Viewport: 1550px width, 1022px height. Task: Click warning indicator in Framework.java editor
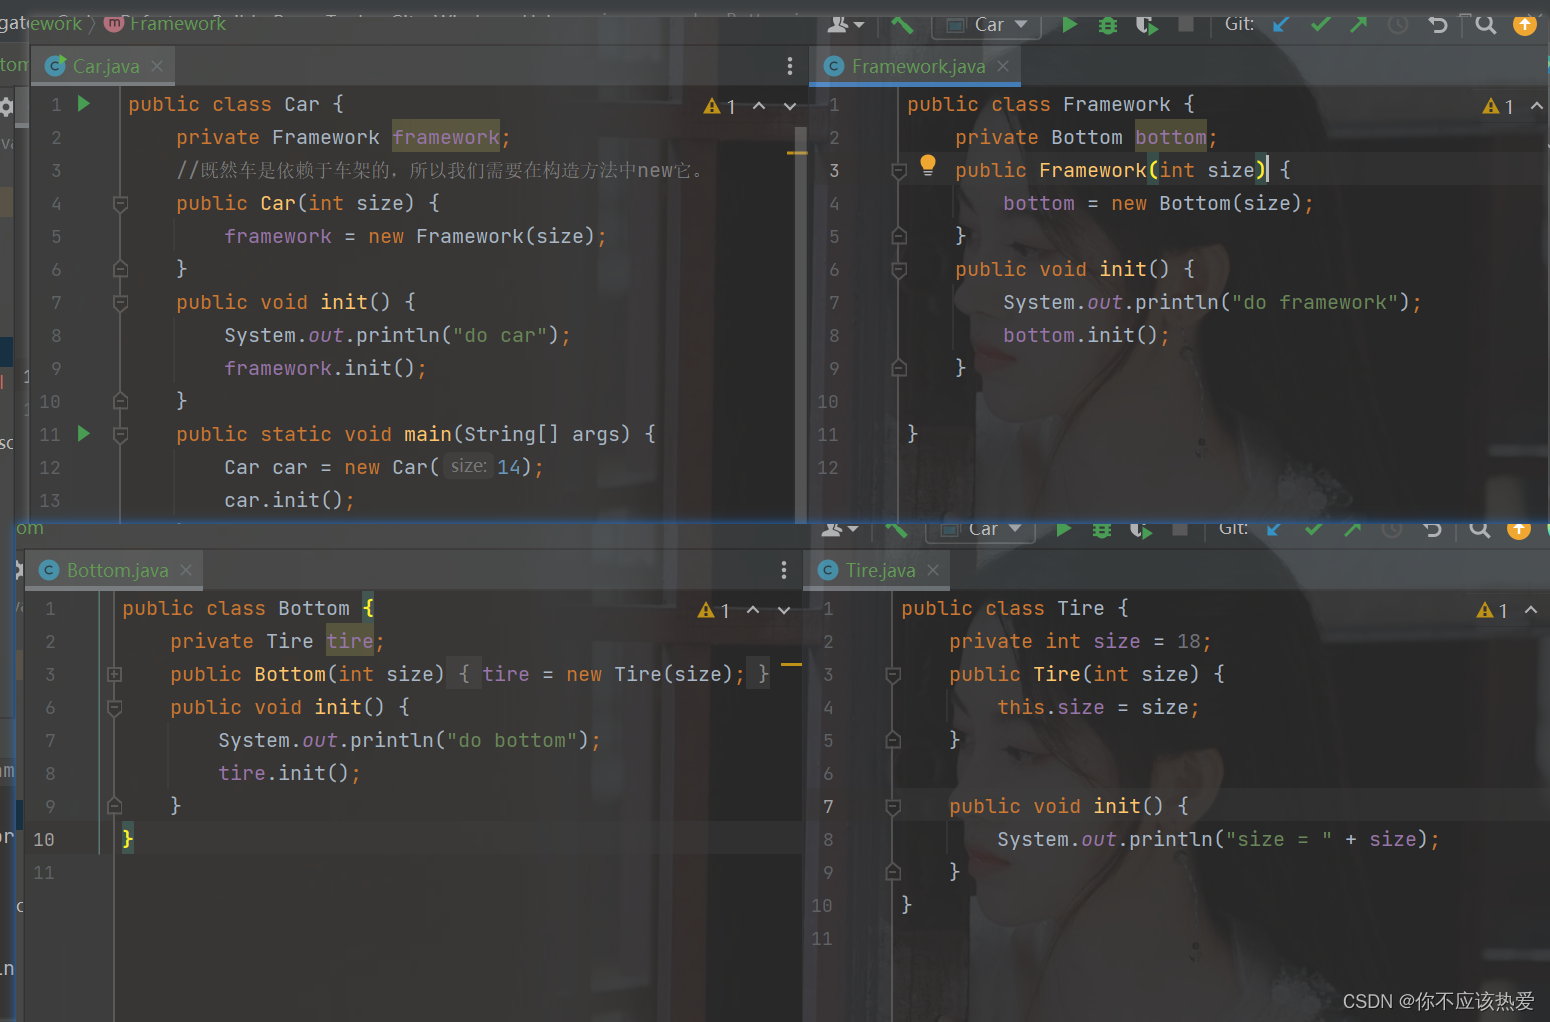pyautogui.click(x=1498, y=106)
